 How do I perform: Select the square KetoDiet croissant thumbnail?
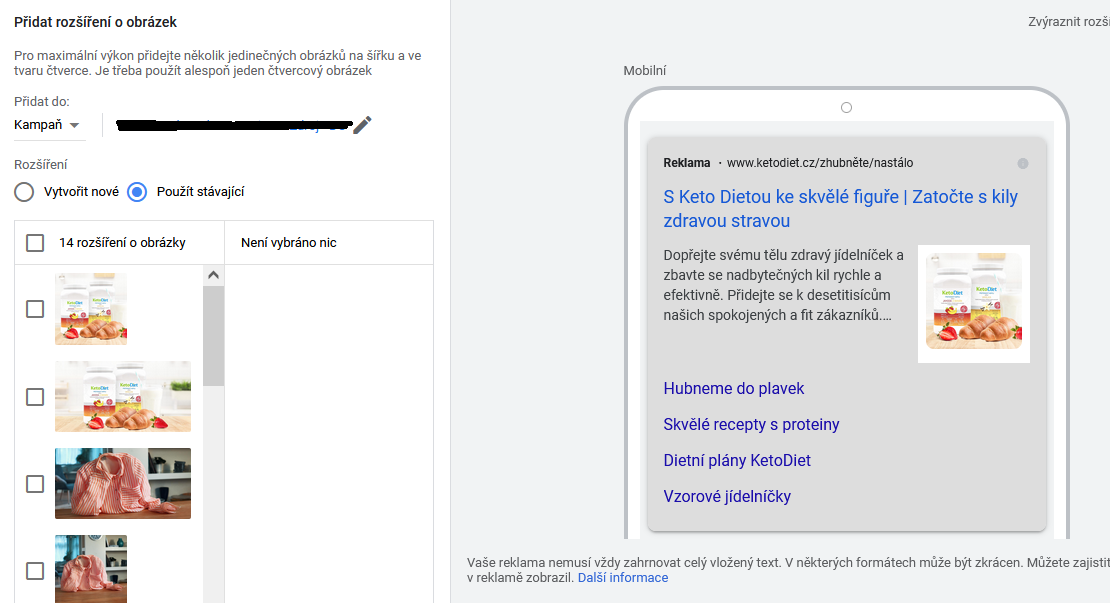click(91, 309)
